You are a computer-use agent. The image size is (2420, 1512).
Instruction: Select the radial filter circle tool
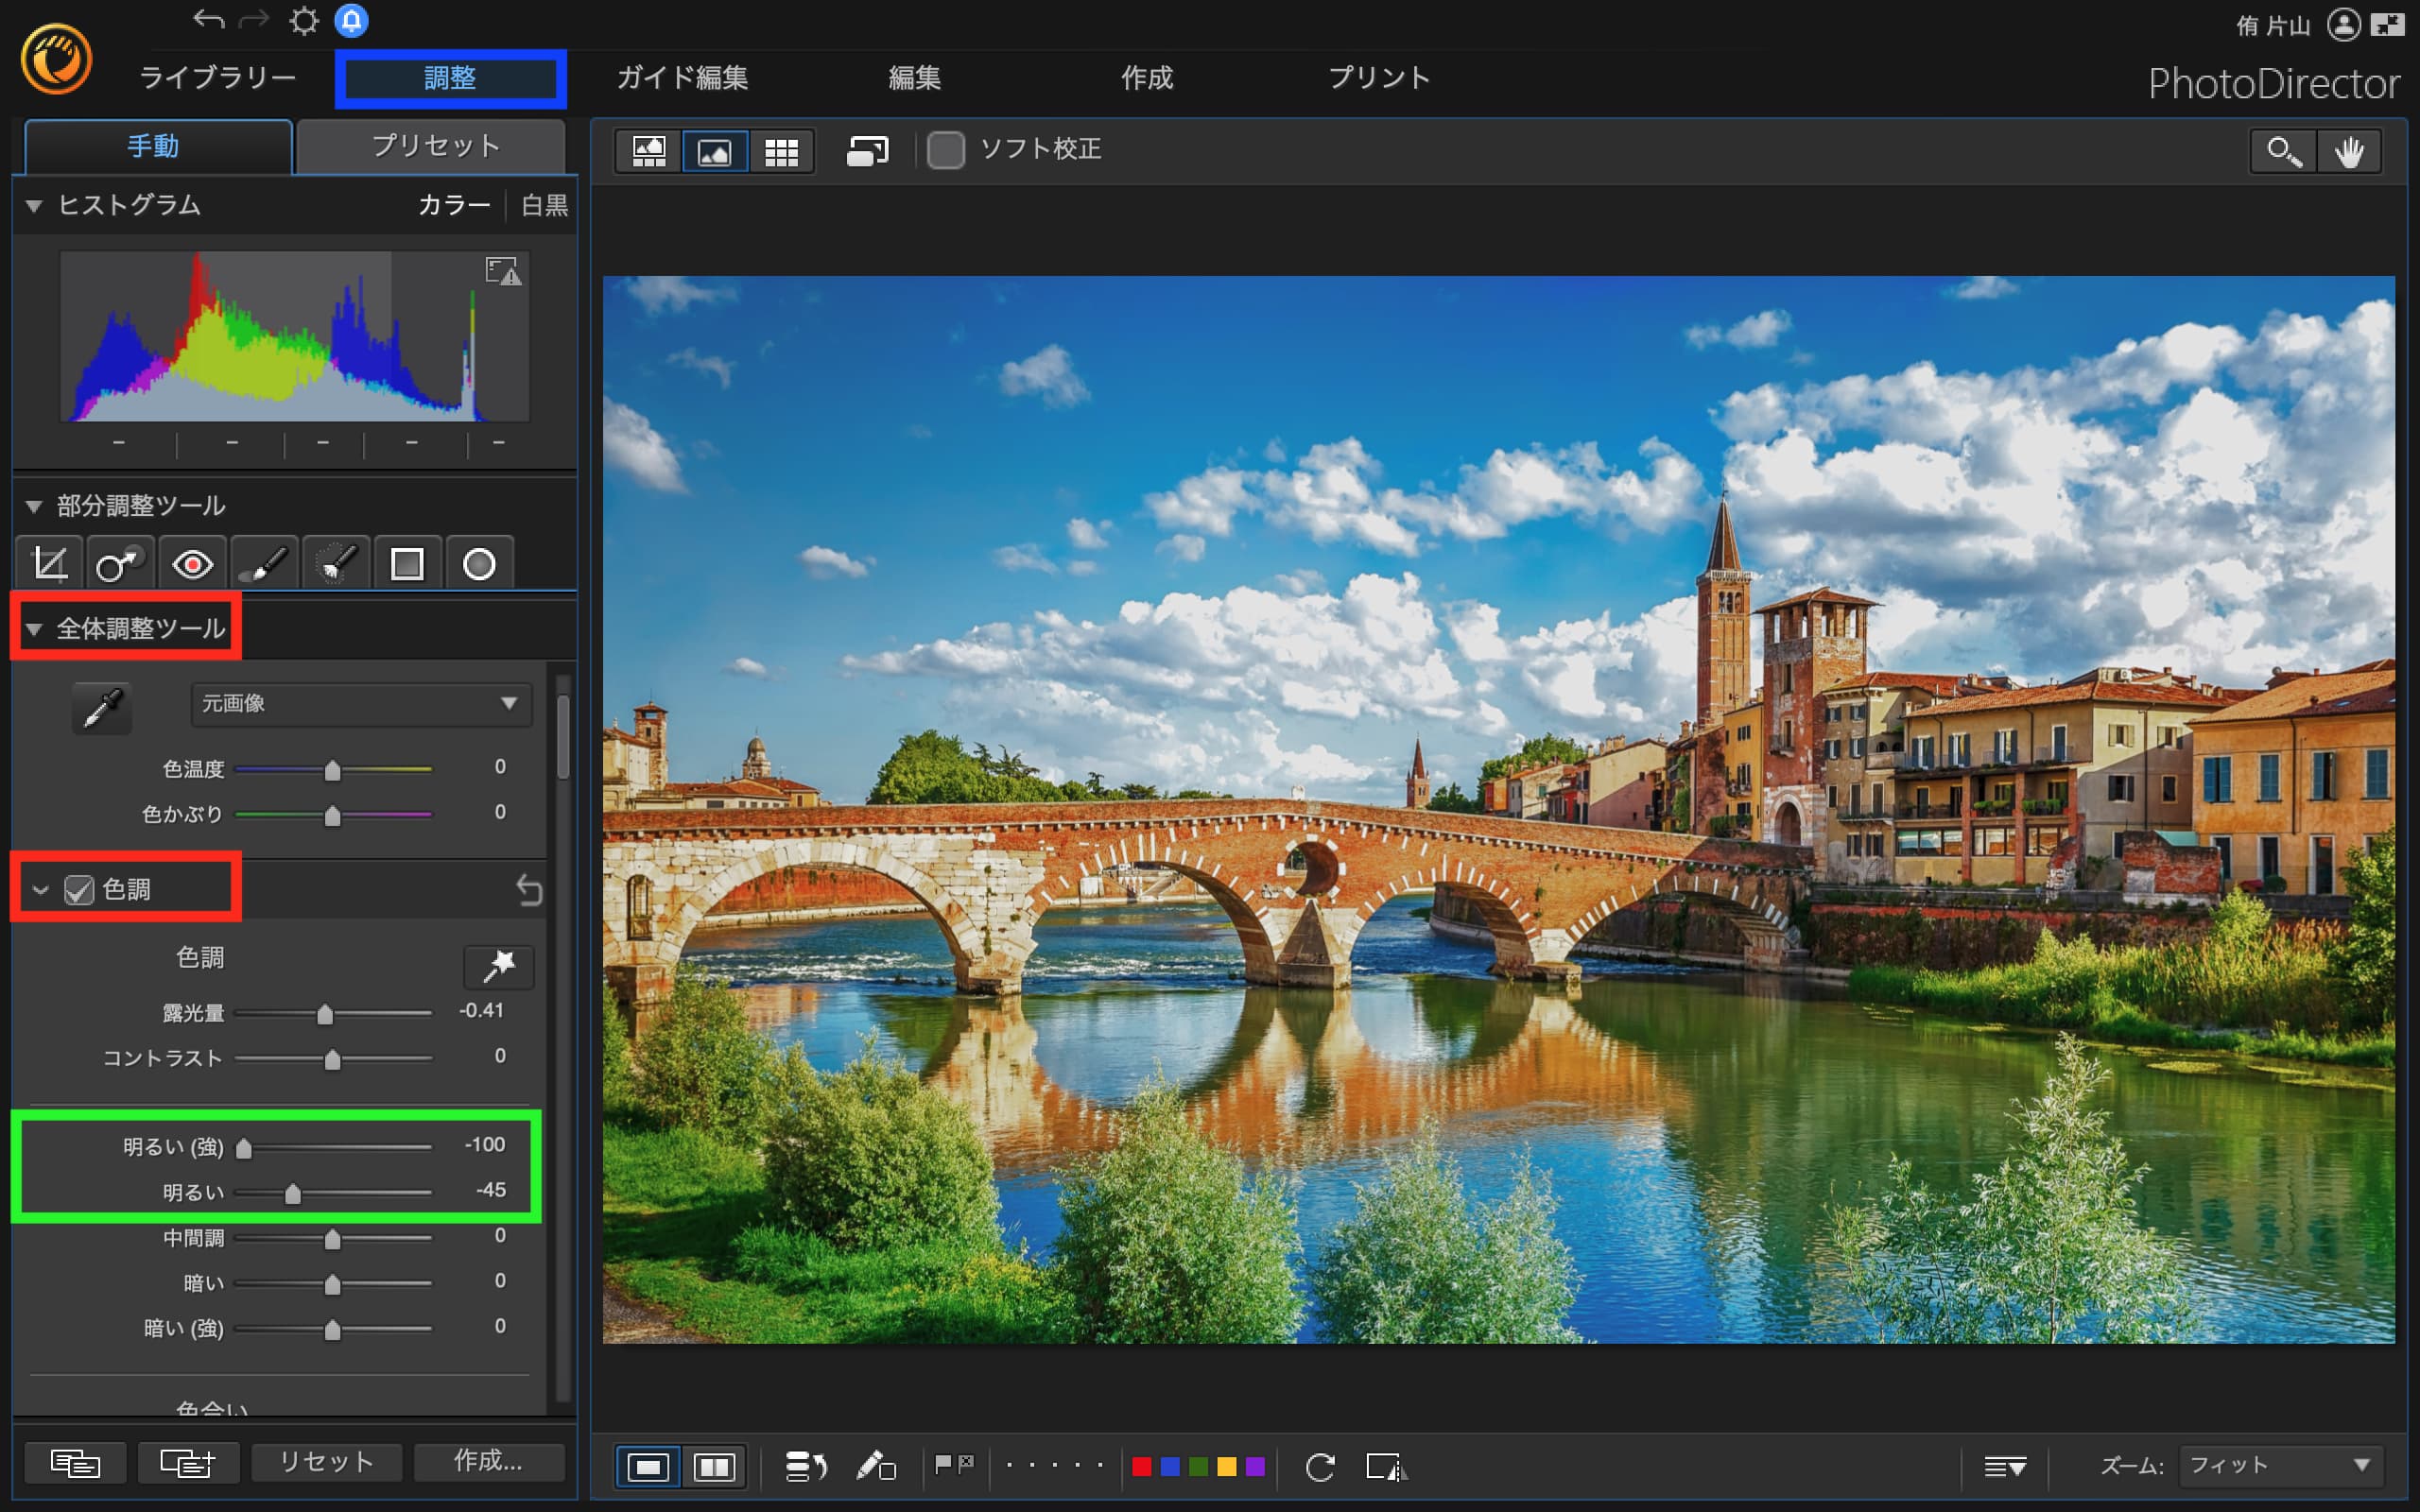tap(479, 564)
